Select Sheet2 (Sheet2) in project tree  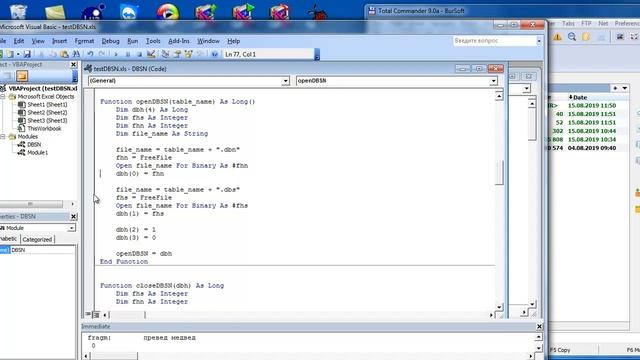[47, 113]
